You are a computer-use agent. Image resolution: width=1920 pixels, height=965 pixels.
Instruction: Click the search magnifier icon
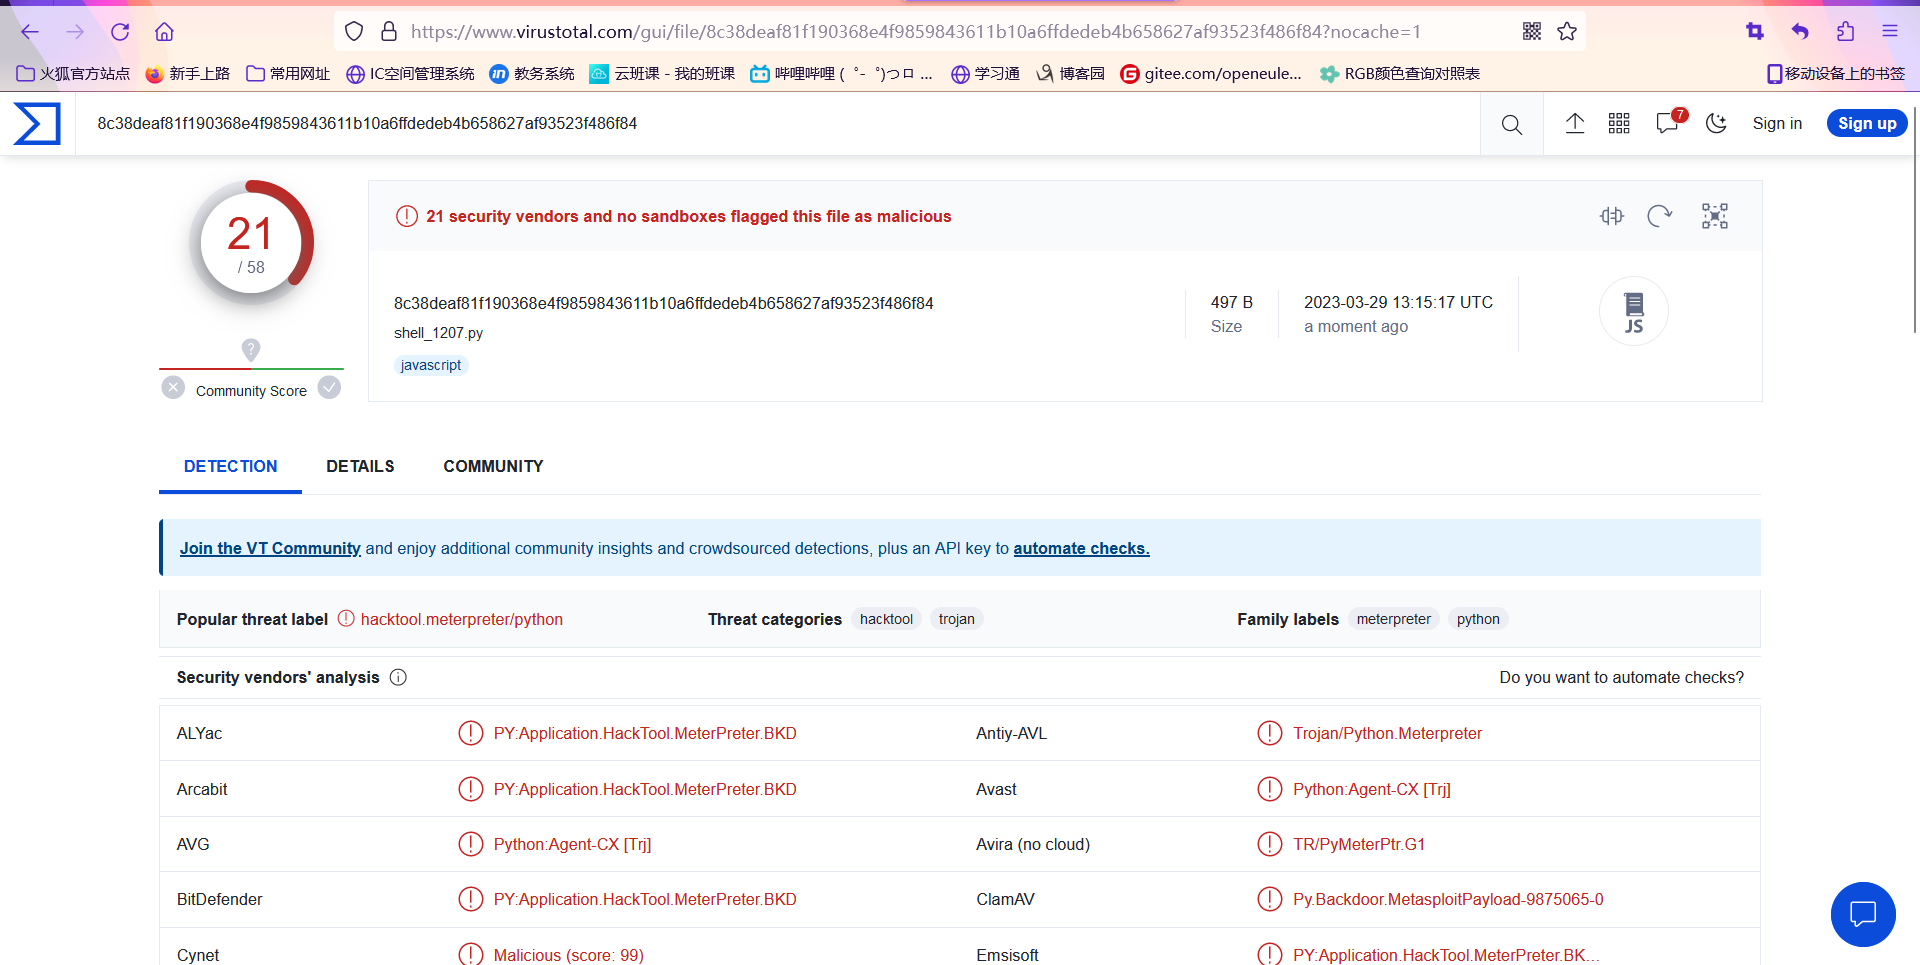point(1512,124)
